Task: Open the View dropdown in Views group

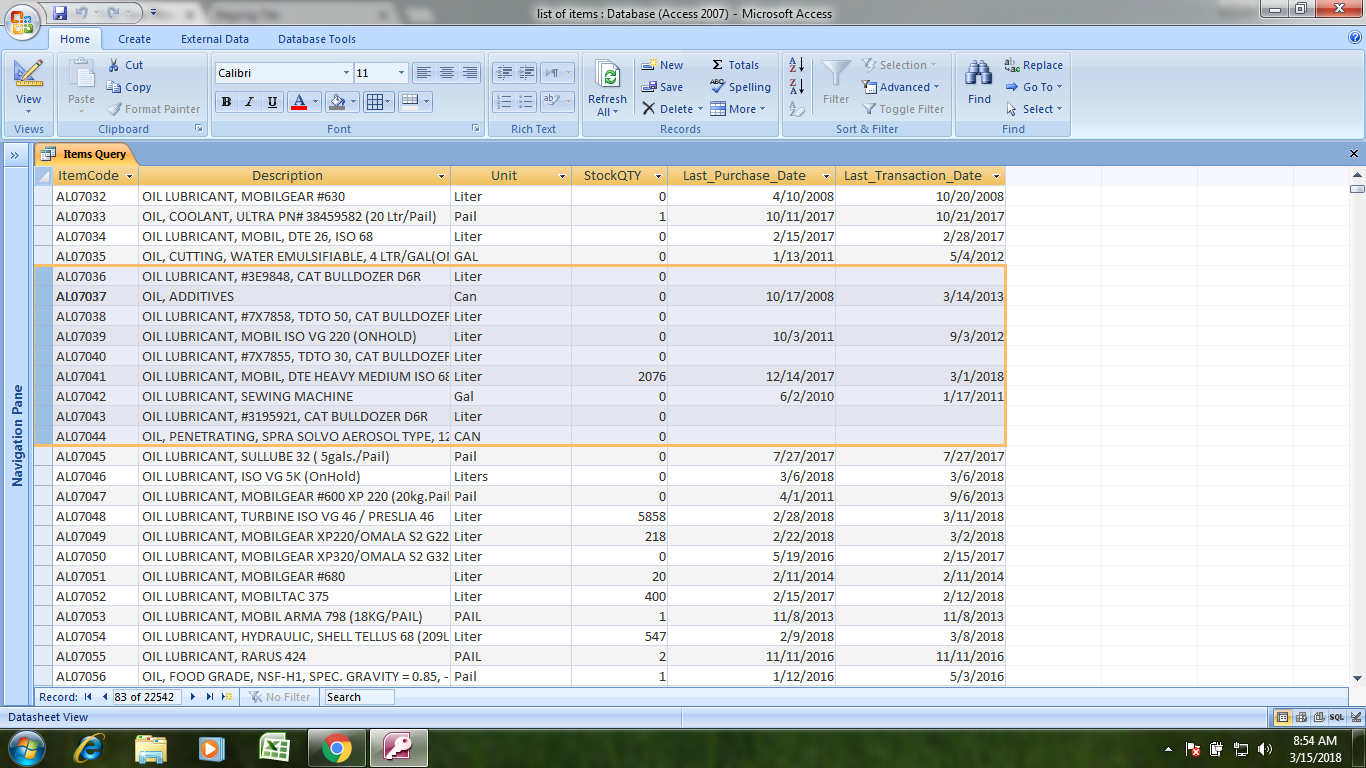Action: 29,105
